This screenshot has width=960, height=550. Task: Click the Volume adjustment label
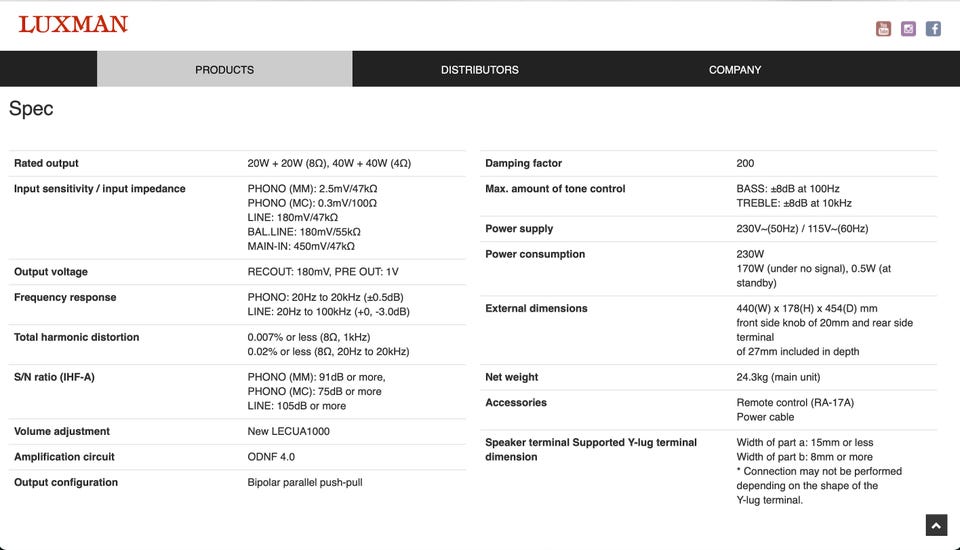[62, 431]
